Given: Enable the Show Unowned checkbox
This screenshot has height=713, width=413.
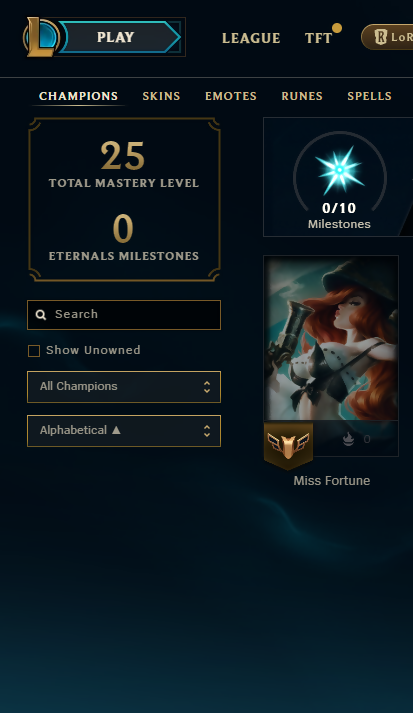Looking at the screenshot, I should point(34,351).
